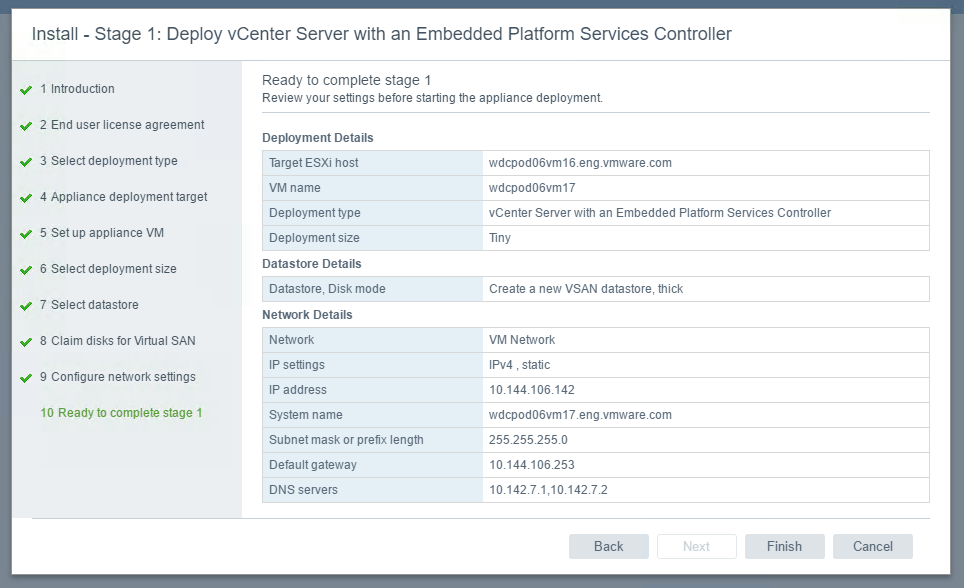This screenshot has width=964, height=588.
Task: Open step 7 Select datastore
Action: [89, 305]
